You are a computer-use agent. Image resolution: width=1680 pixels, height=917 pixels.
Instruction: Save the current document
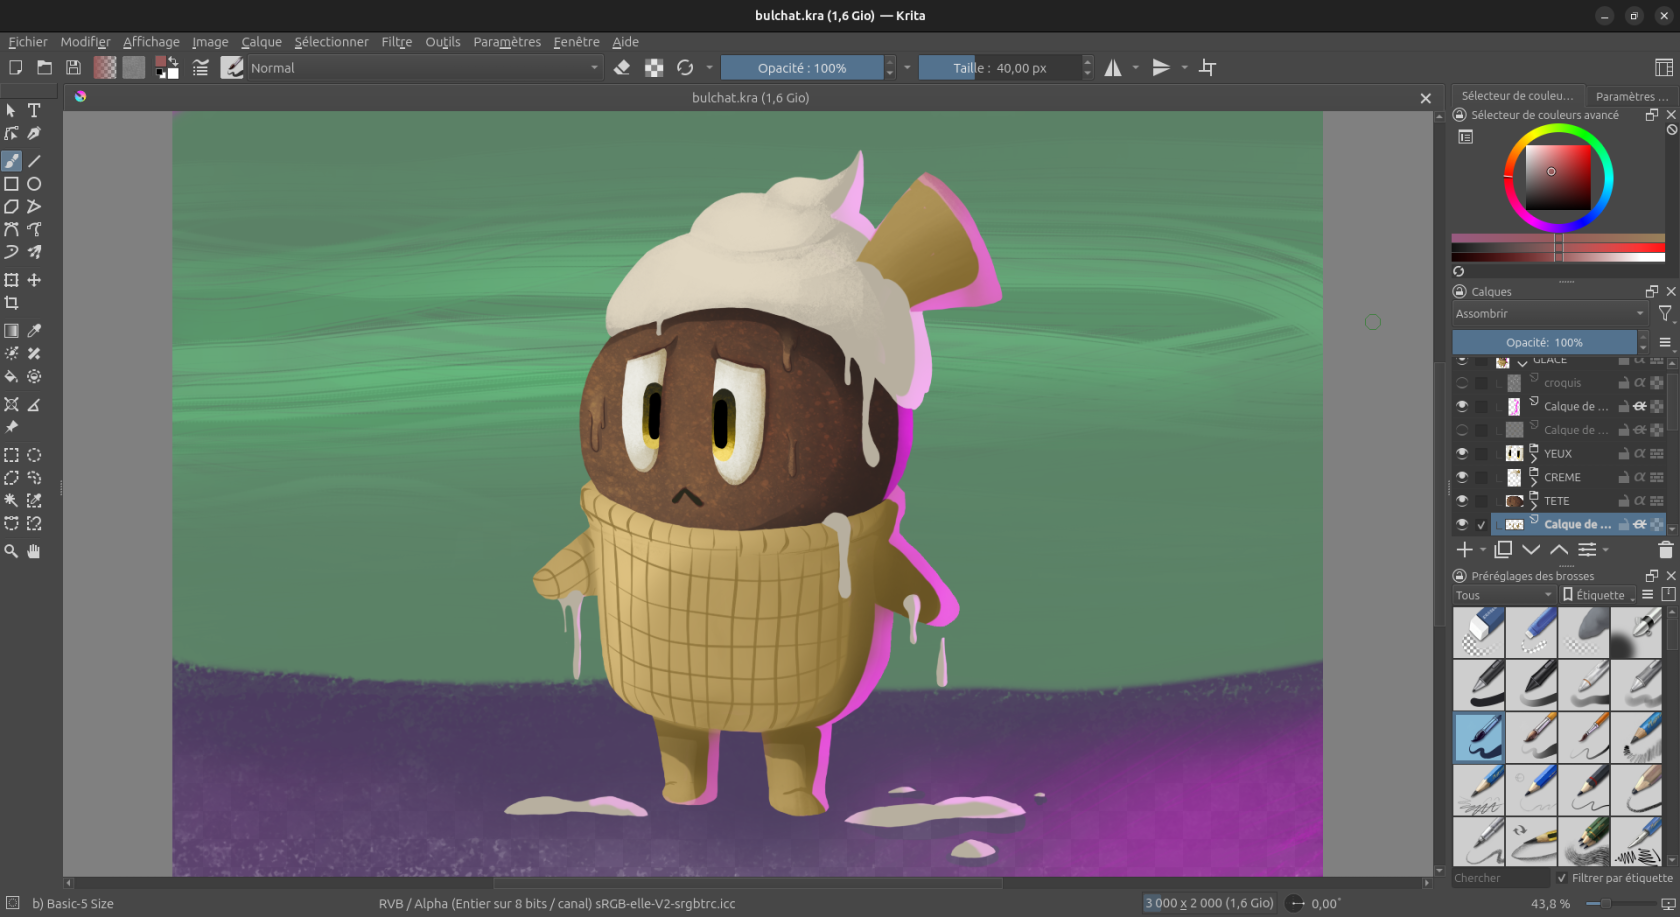(73, 68)
